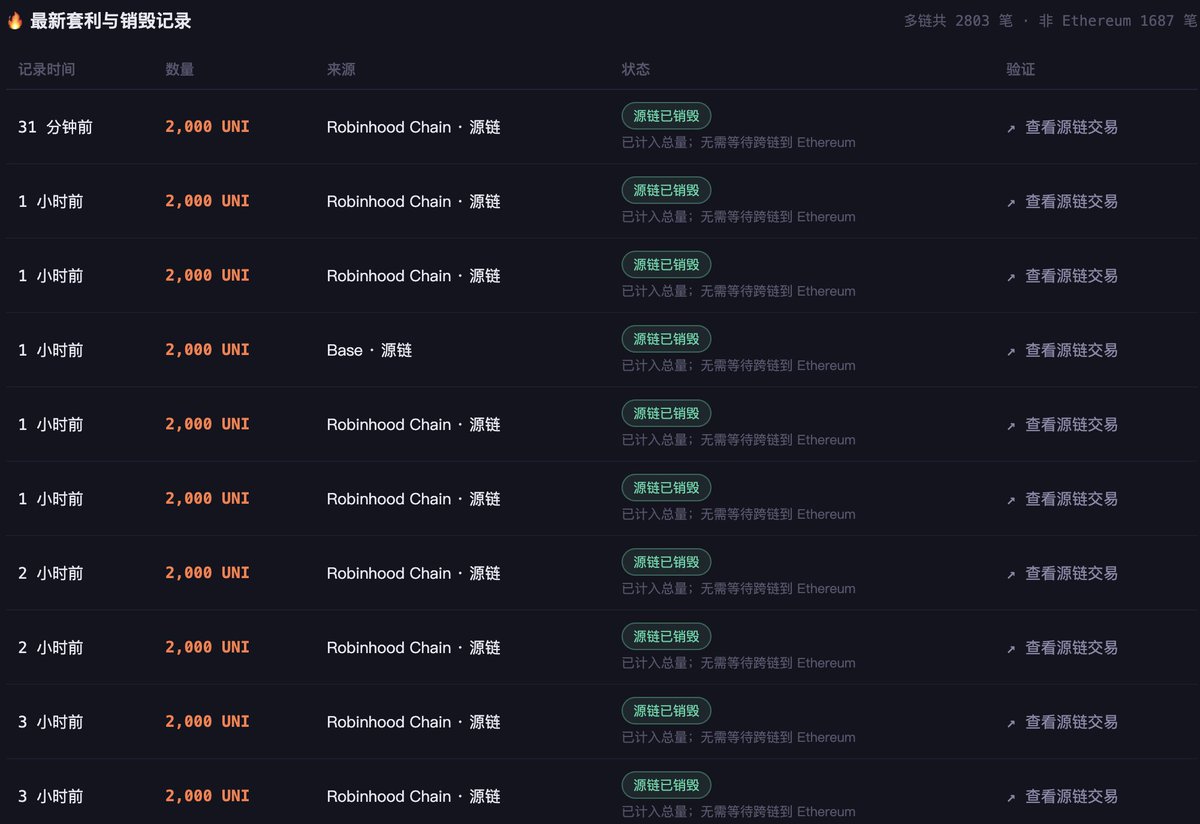The height and width of the screenshot is (824, 1200).
Task: Click the 来源 column header
Action: (x=341, y=70)
